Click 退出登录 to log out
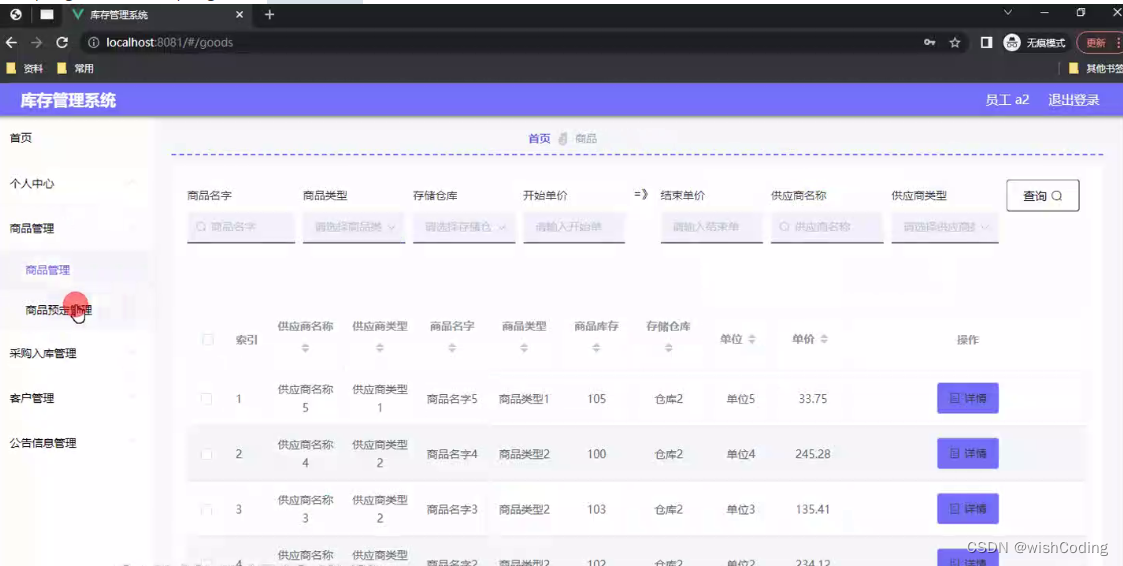Viewport: 1123px width, 566px height. click(1074, 100)
